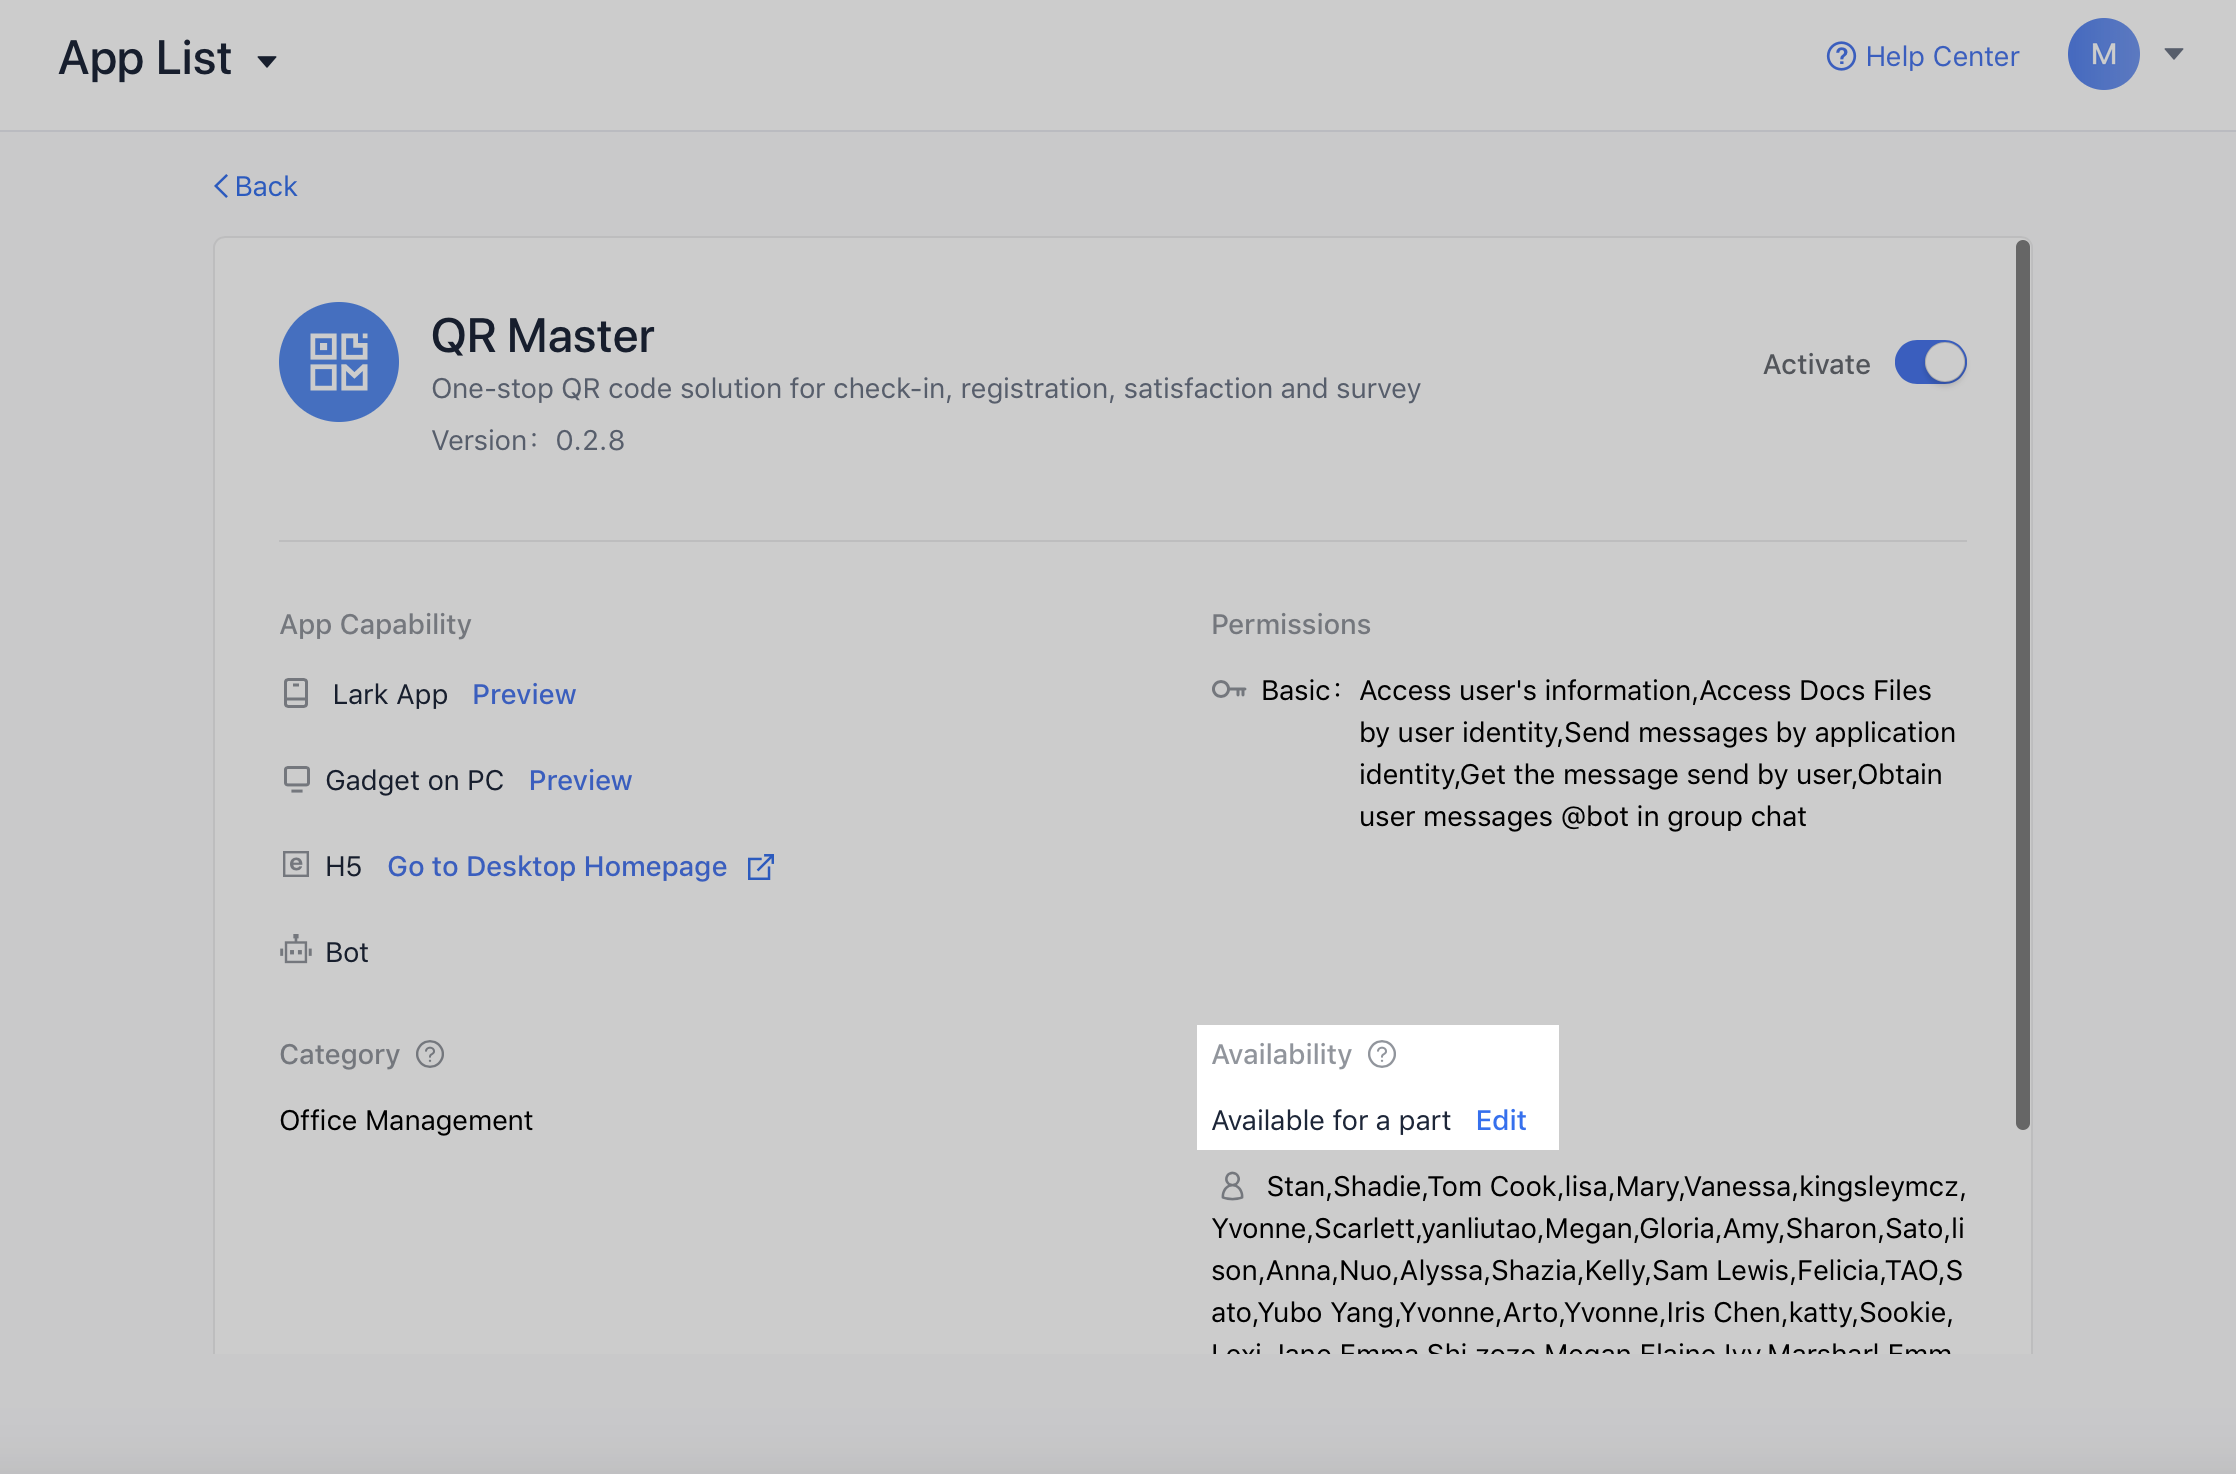
Task: Toggle the Activate switch off
Action: (1930, 362)
